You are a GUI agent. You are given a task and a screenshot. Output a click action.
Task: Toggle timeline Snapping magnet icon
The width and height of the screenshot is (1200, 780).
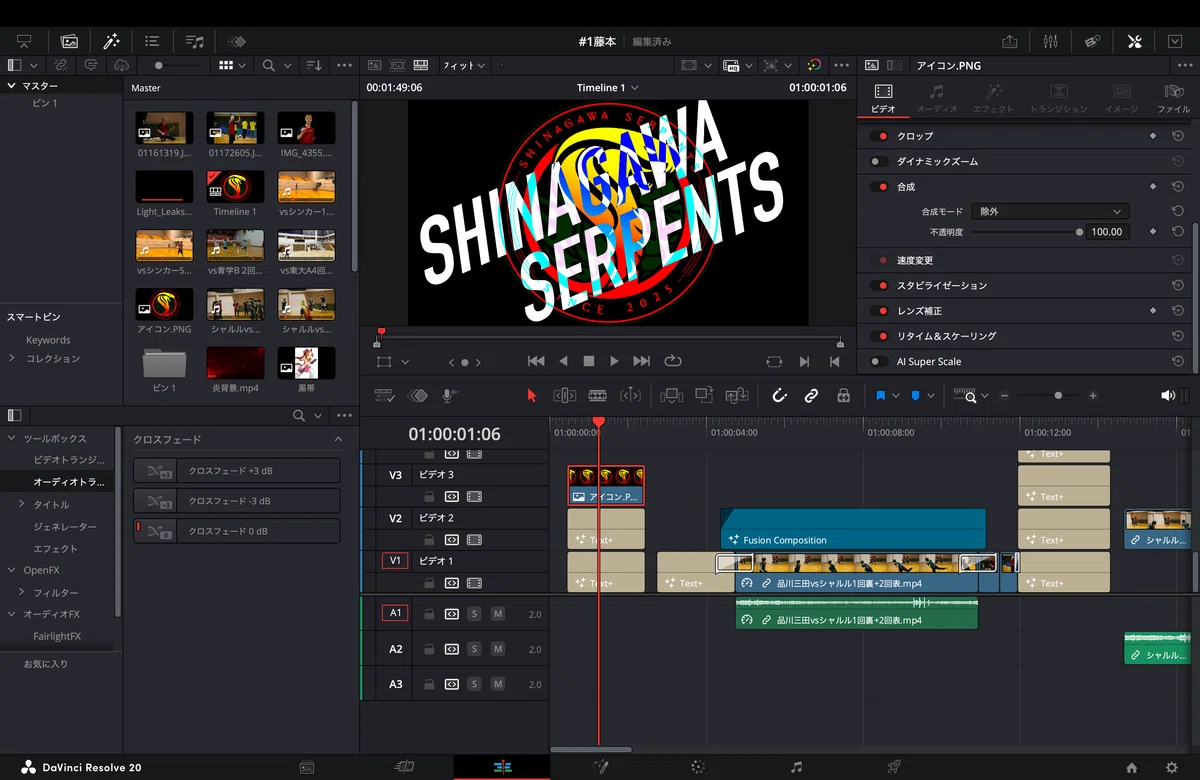(x=780, y=395)
